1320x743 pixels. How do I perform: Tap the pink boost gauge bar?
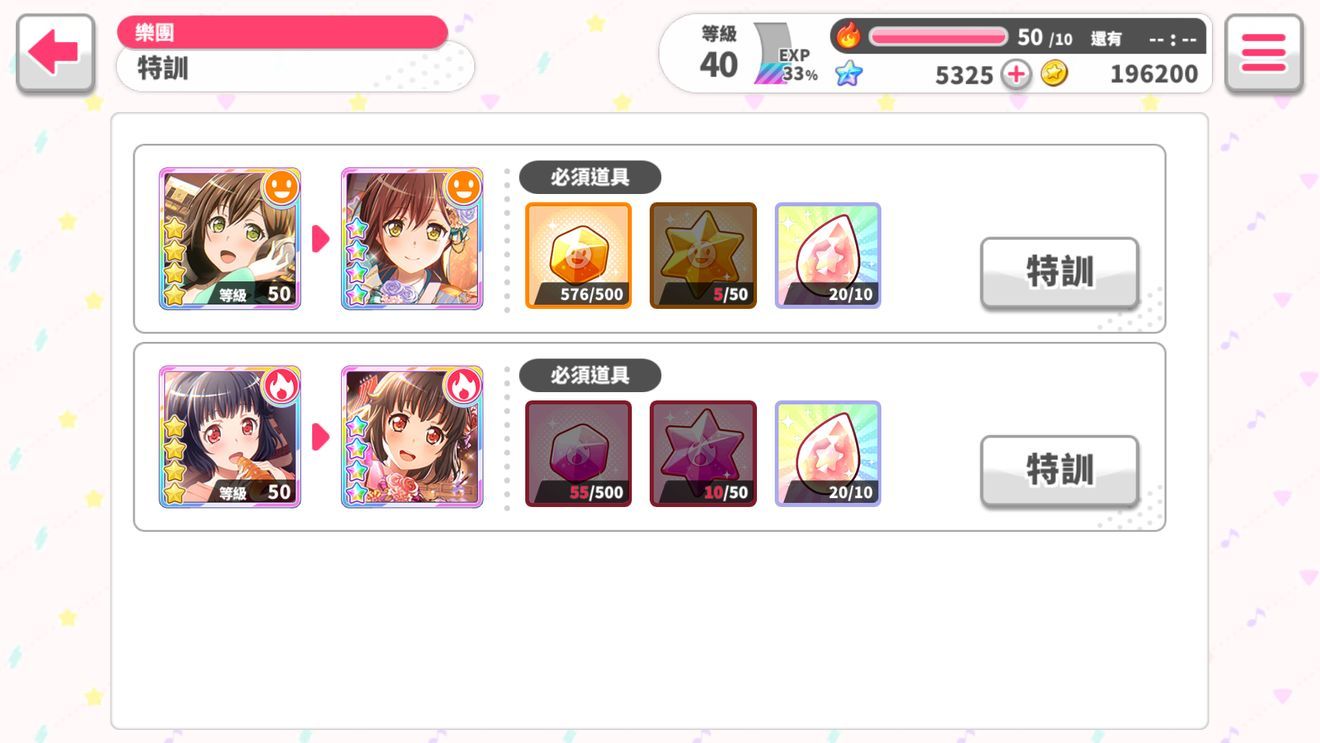(x=938, y=37)
